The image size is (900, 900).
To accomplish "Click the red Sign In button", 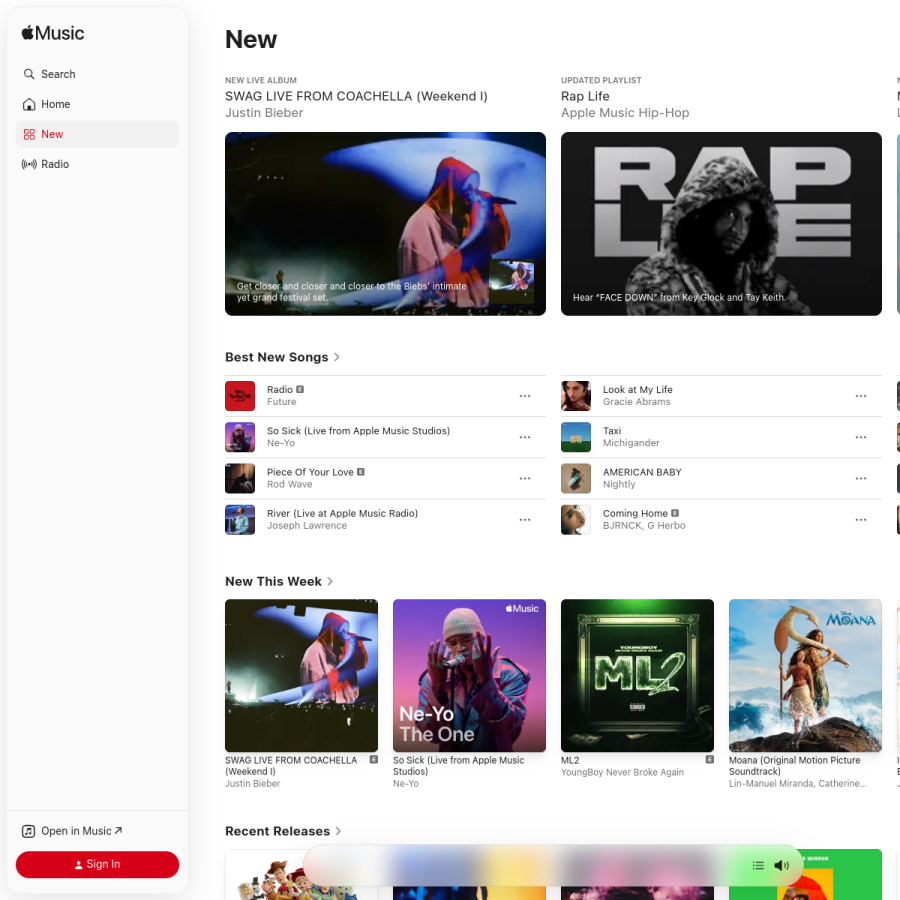I will click(x=97, y=864).
